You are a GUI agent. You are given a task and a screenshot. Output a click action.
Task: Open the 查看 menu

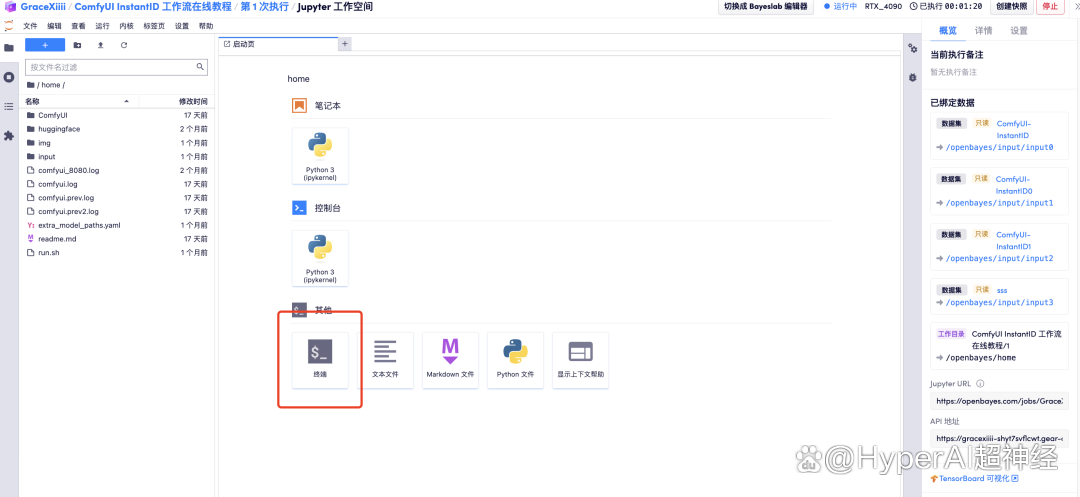coord(79,26)
